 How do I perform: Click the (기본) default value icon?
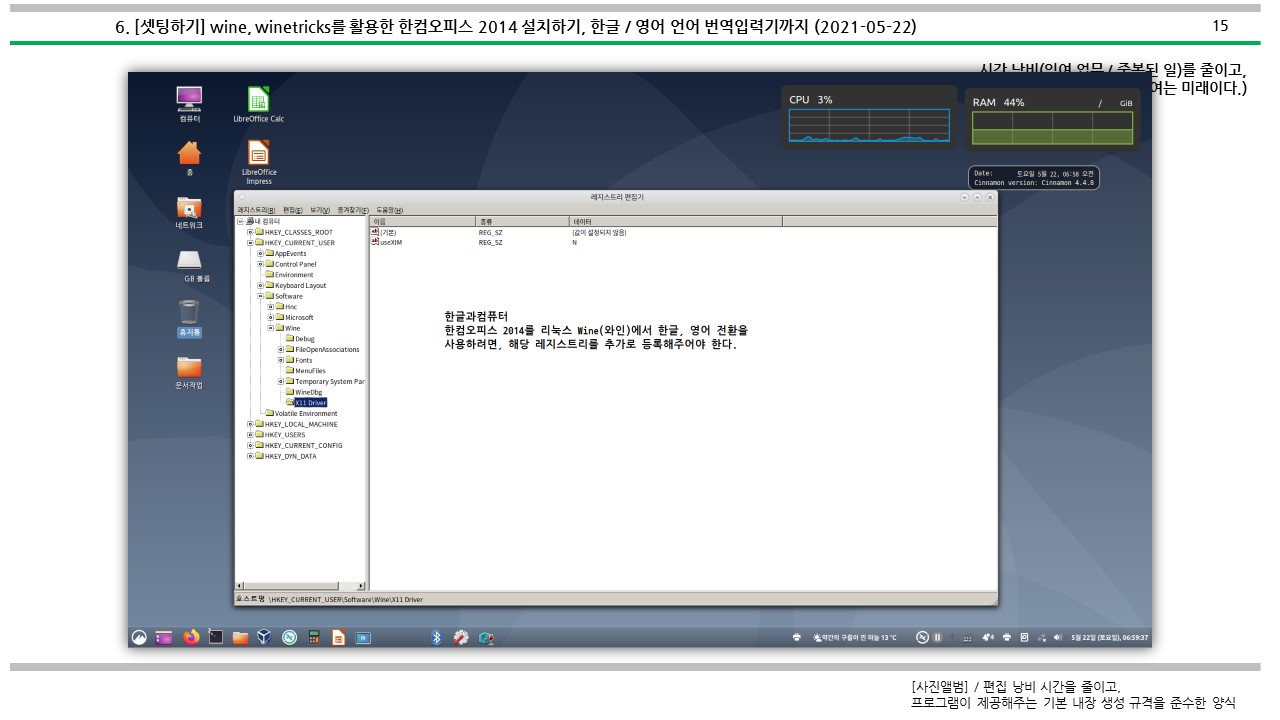(375, 232)
